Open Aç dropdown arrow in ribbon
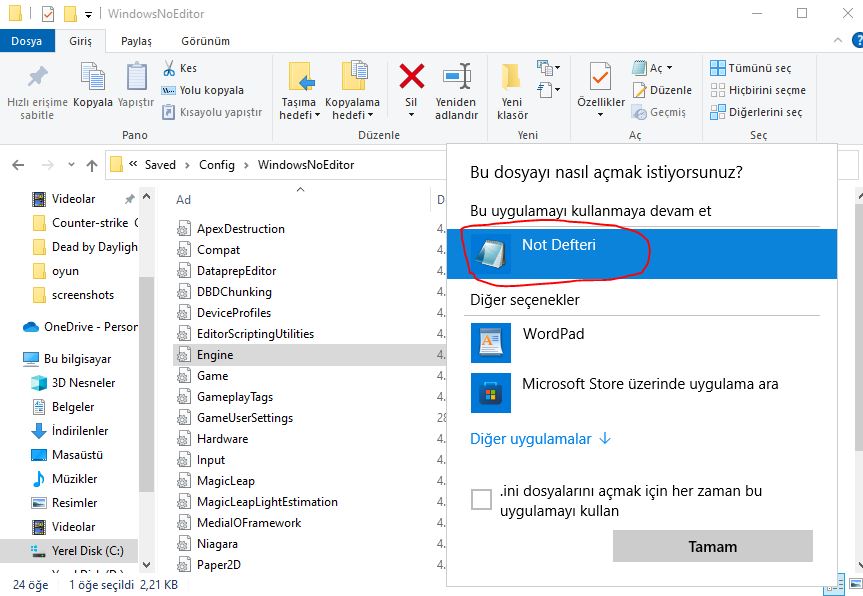 coord(670,68)
